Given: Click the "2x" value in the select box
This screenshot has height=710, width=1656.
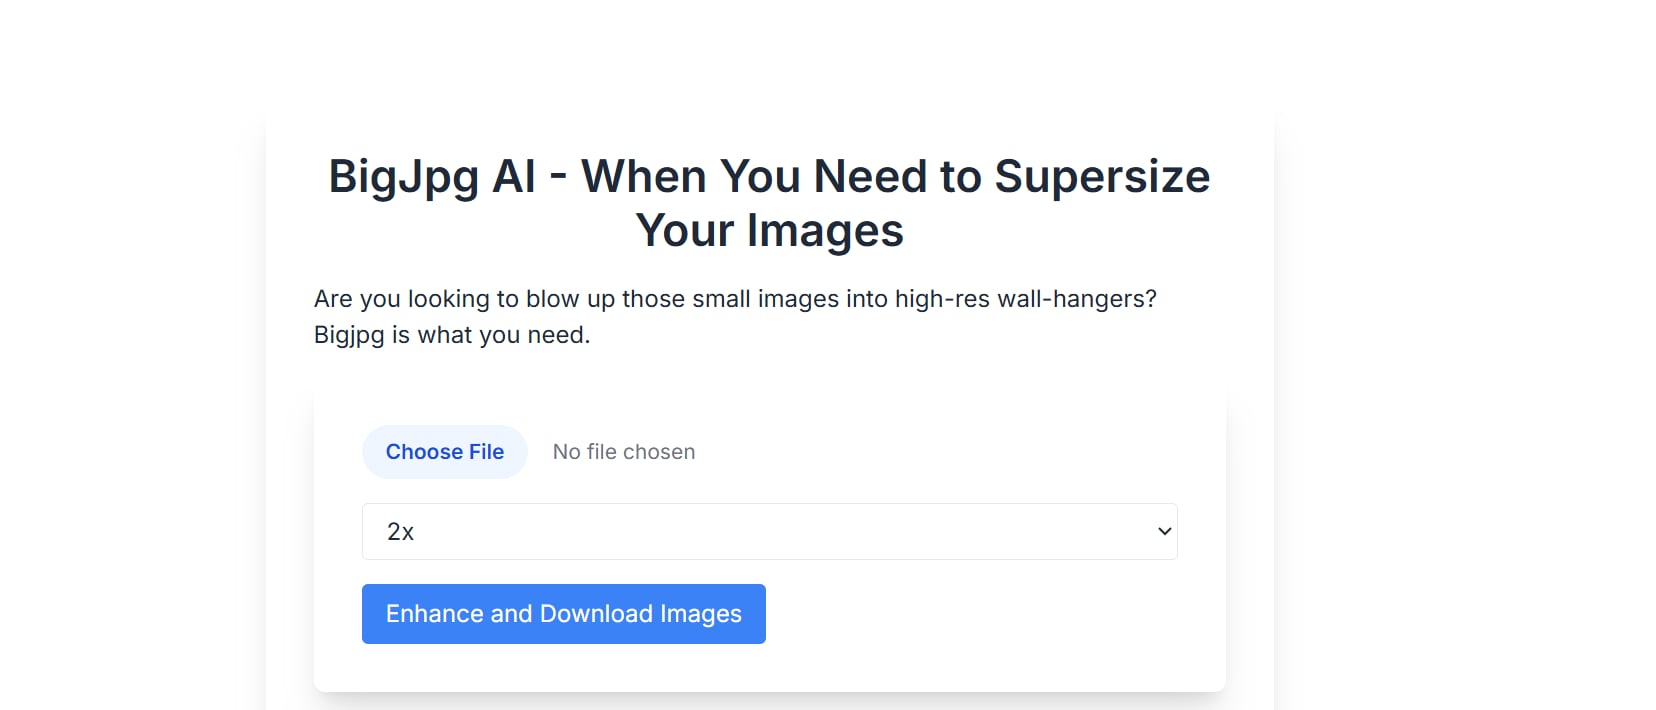Looking at the screenshot, I should (400, 532).
